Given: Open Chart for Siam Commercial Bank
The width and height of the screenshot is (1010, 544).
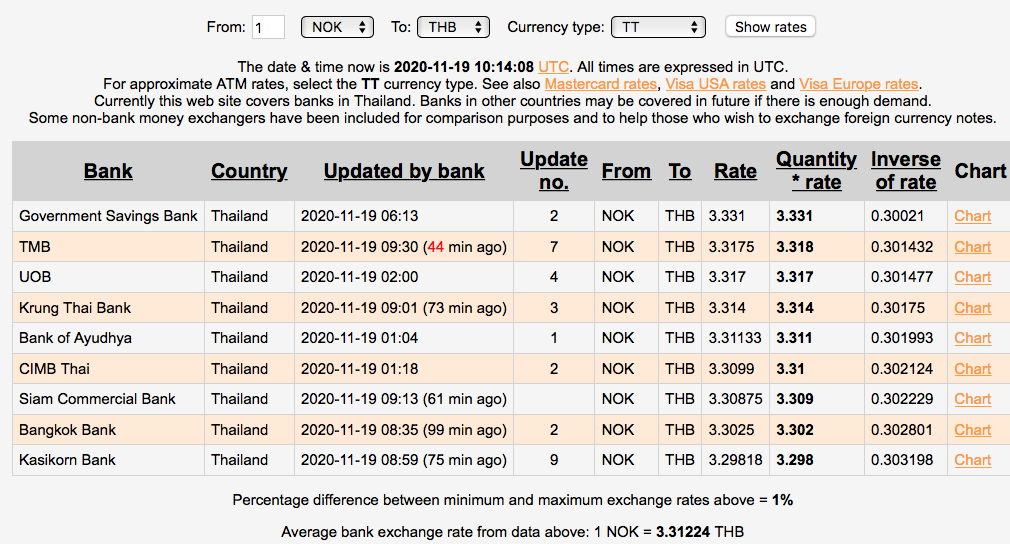Looking at the screenshot, I should [972, 399].
